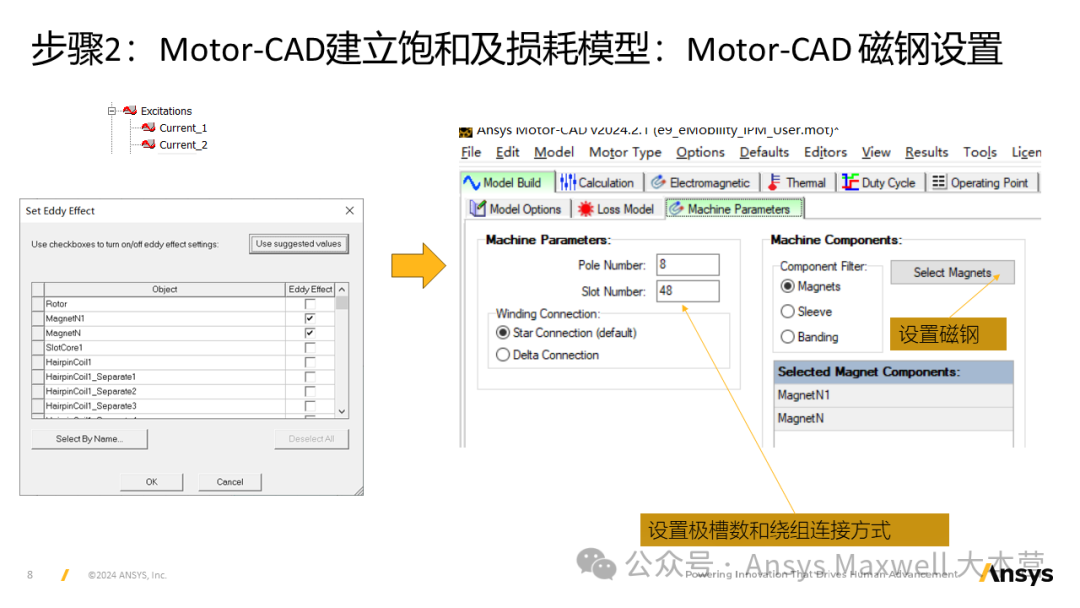Toggle Eddy Effect checkbox for Rotor

click(x=310, y=304)
